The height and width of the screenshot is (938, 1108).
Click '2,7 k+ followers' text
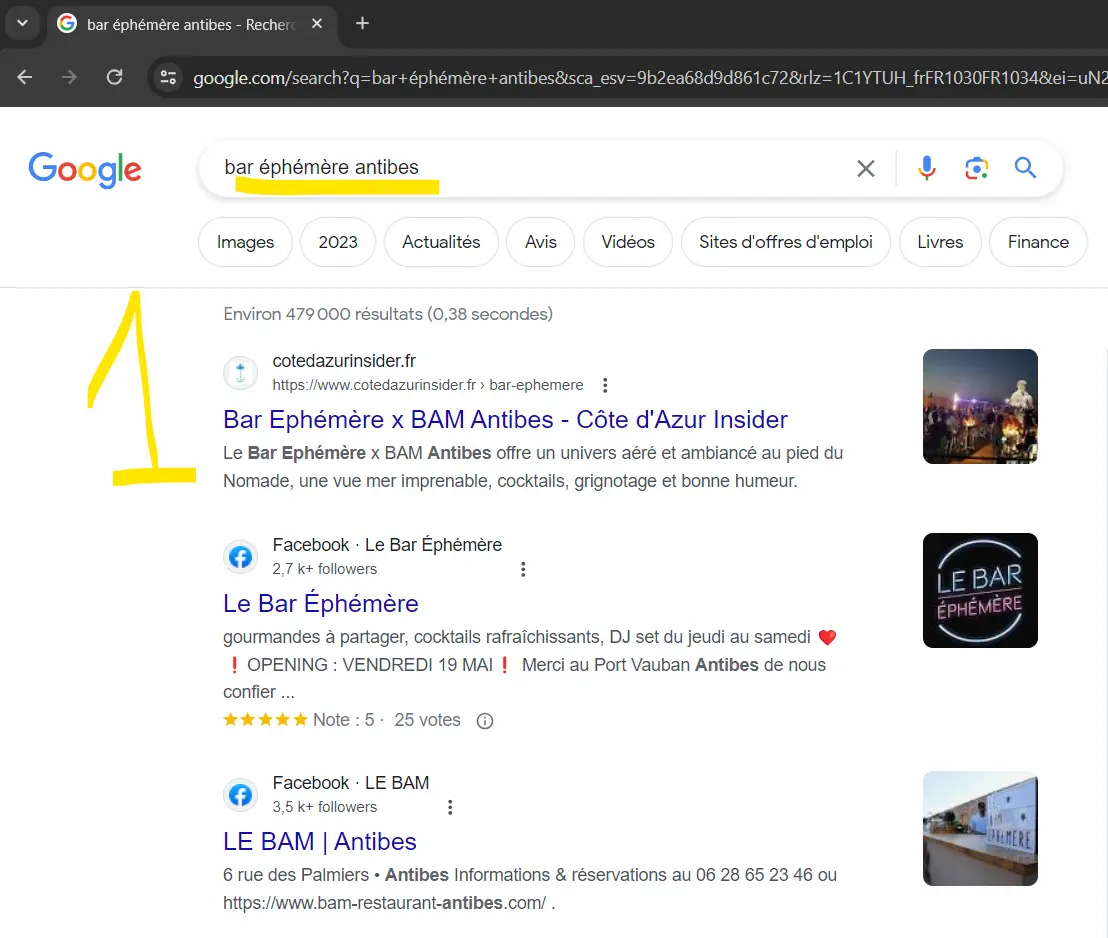pyautogui.click(x=324, y=569)
